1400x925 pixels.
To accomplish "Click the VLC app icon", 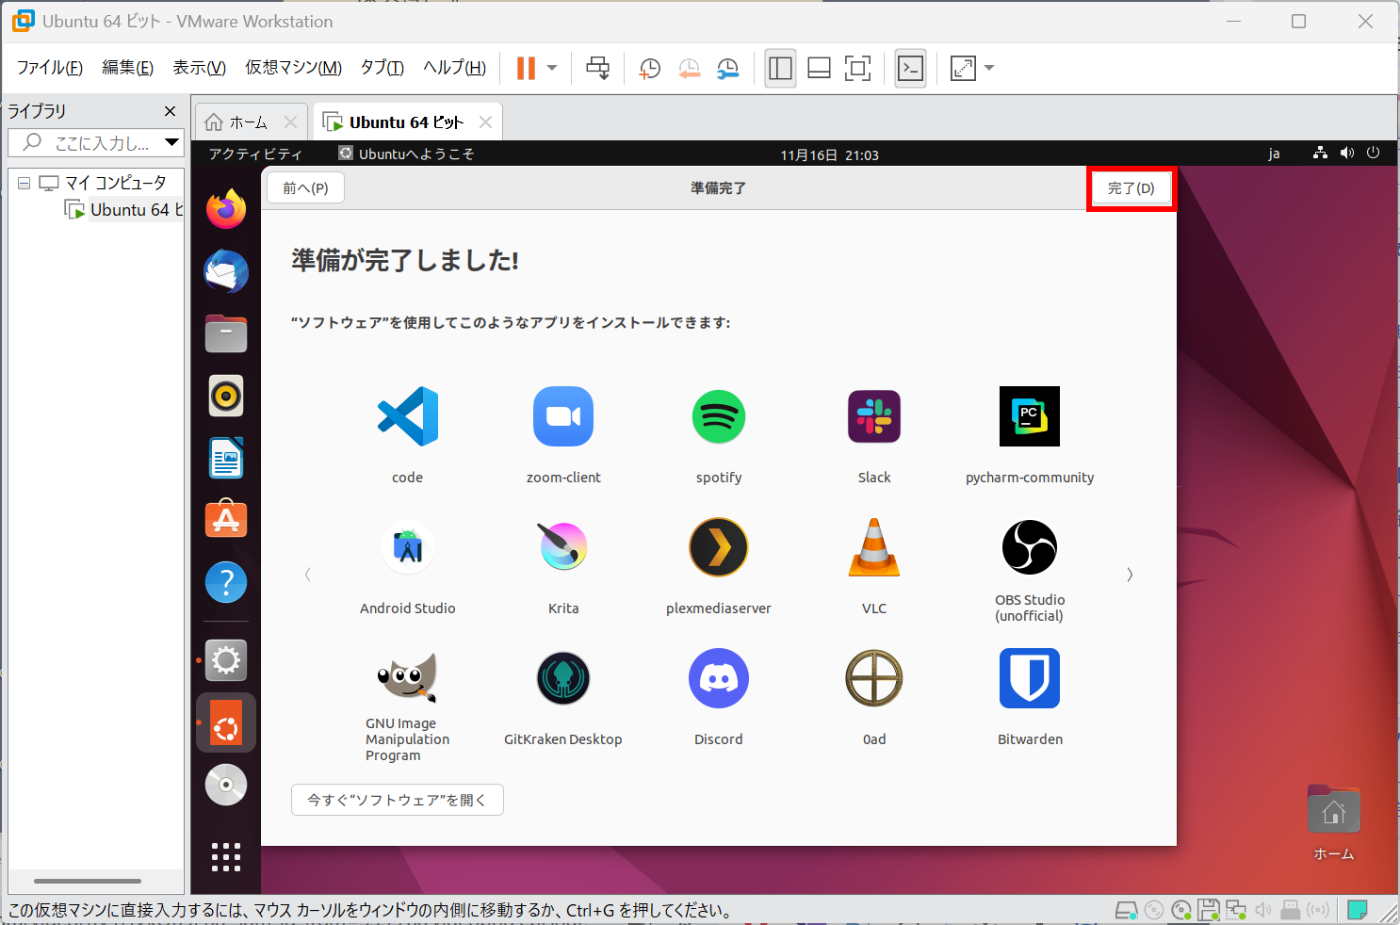I will click(x=874, y=547).
